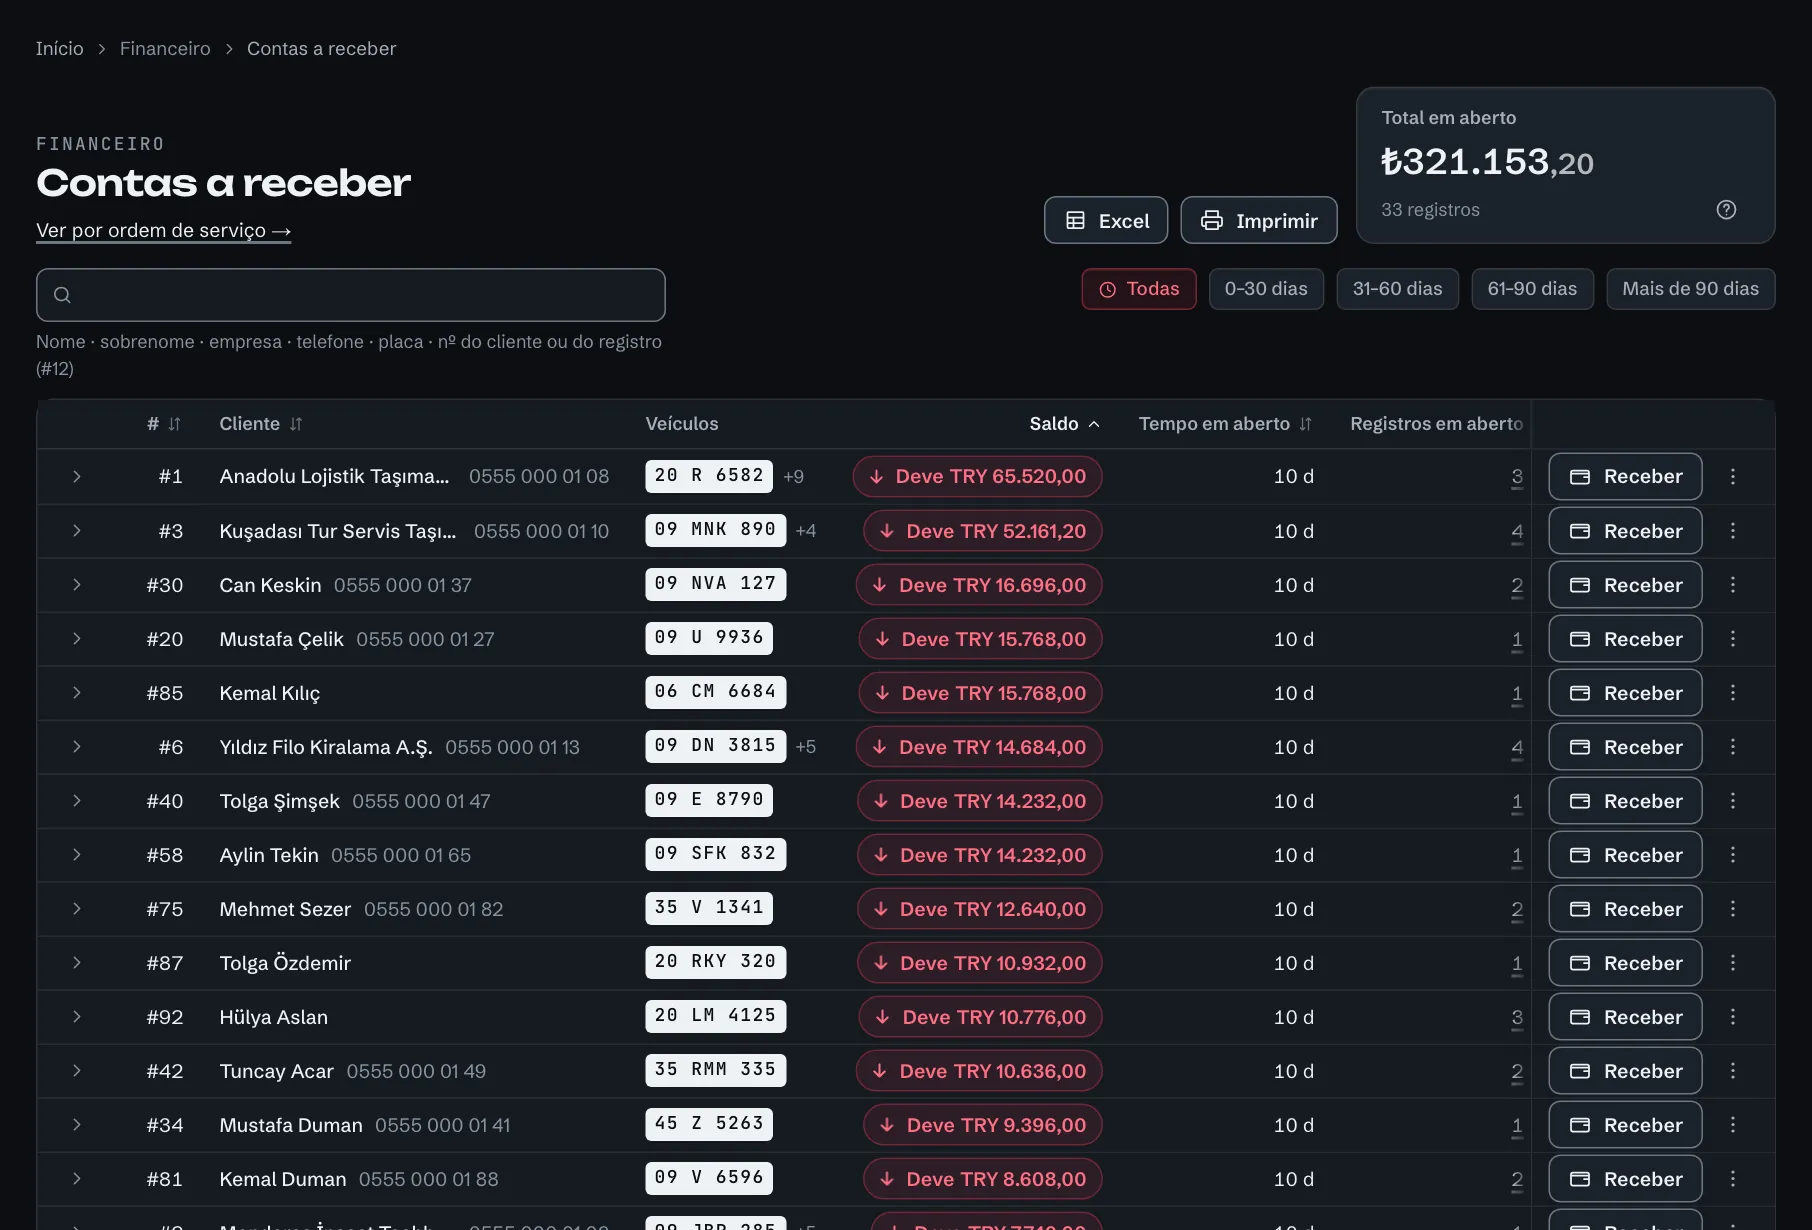Open three-dot menu for Kemal Kılıç row
This screenshot has height=1230, width=1812.
point(1733,693)
